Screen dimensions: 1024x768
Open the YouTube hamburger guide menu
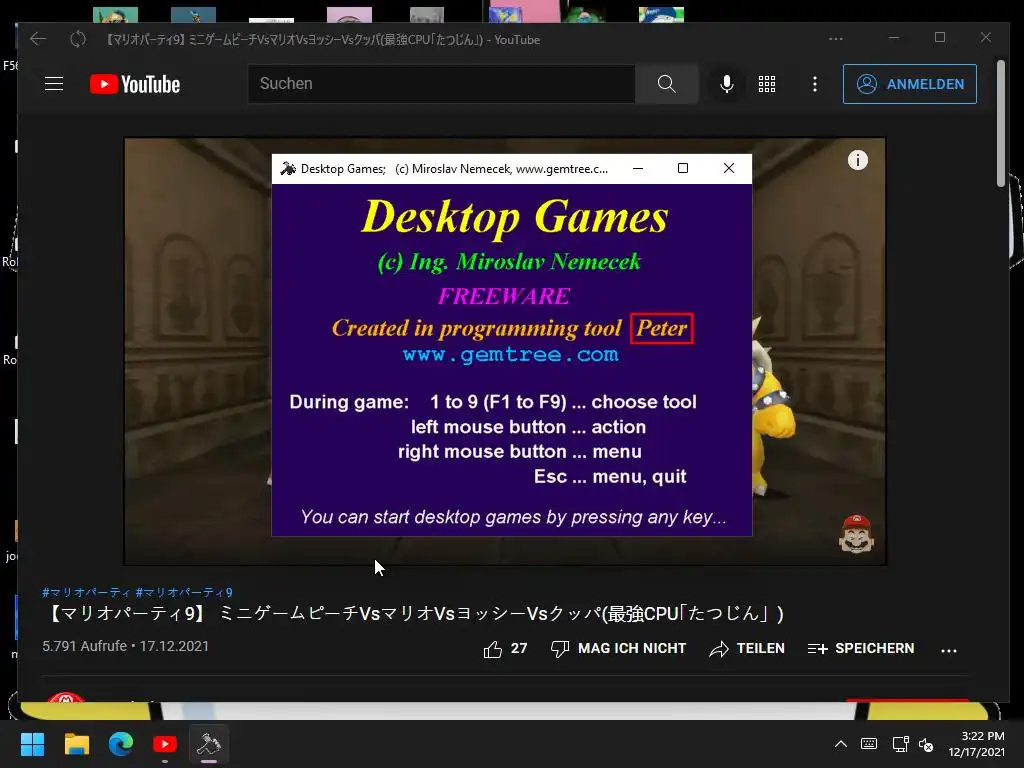tap(54, 84)
